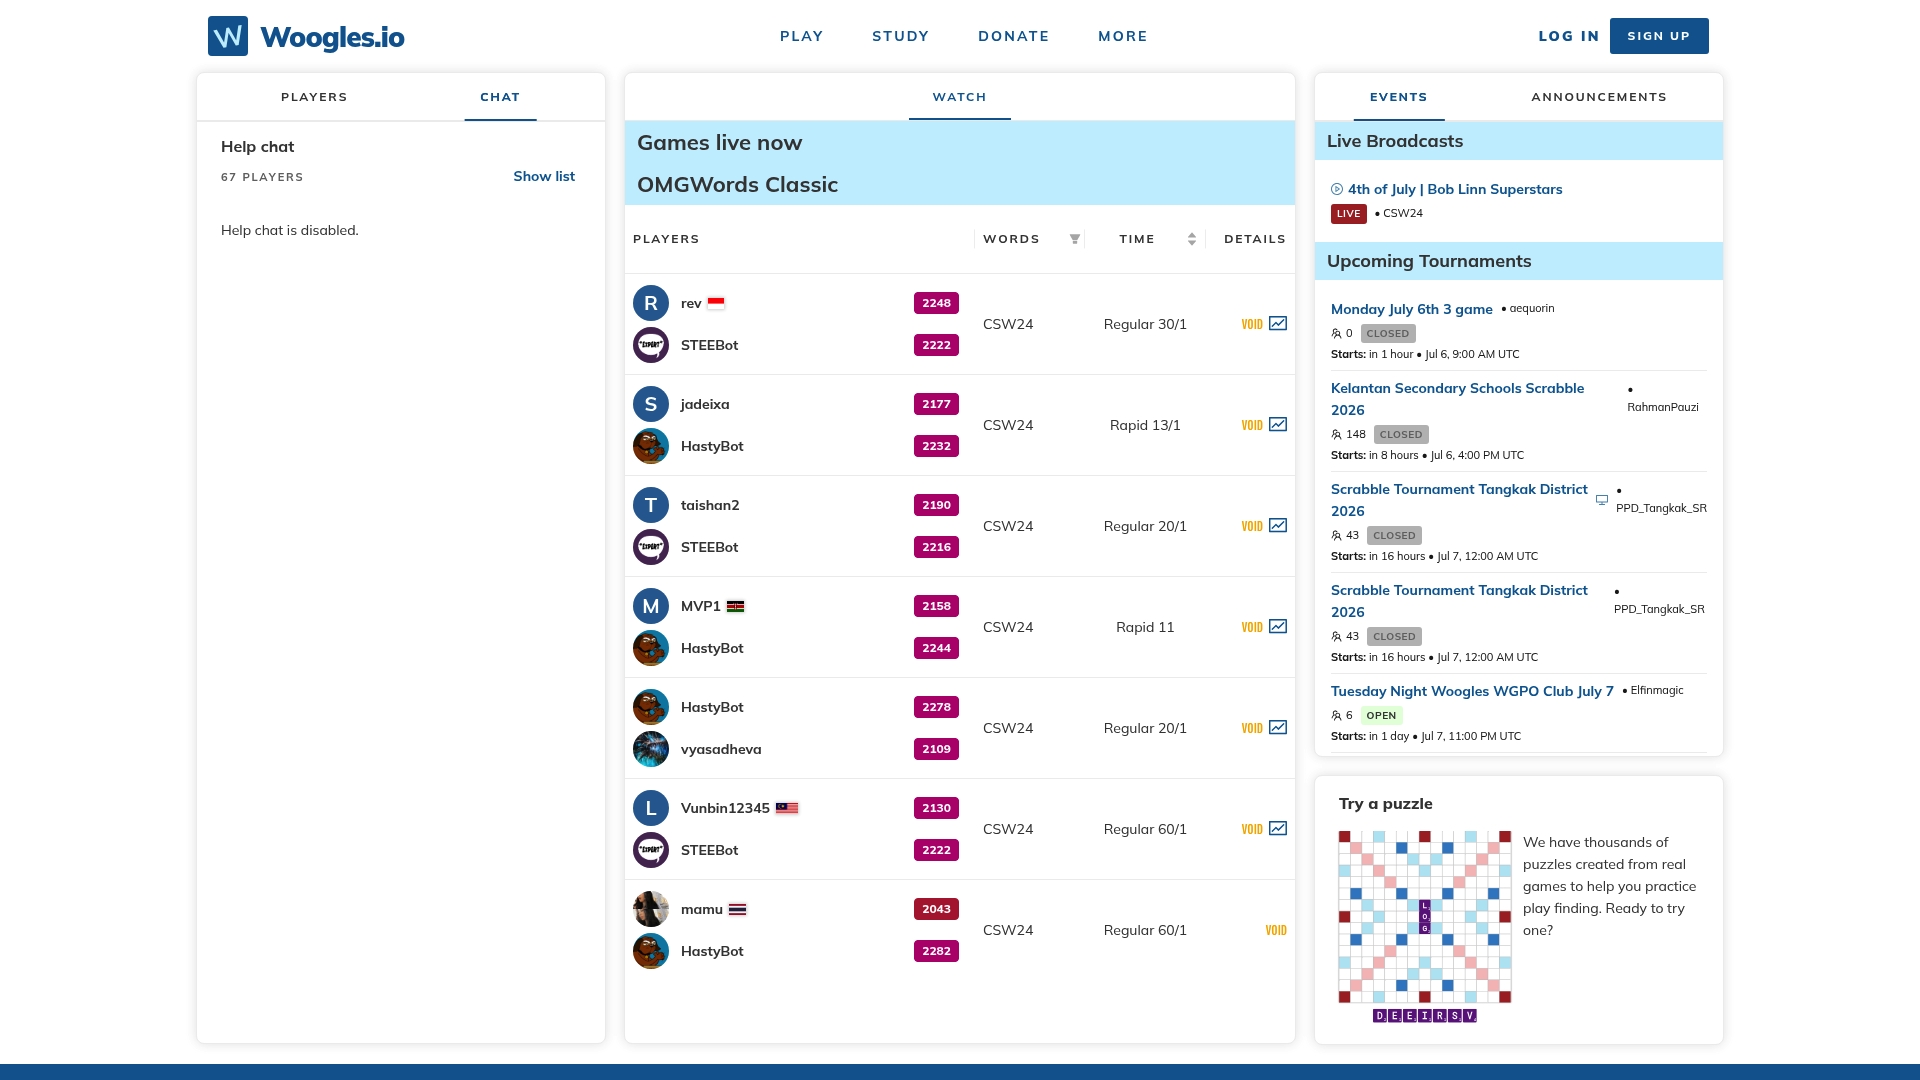
Task: Click chart icon for Vunbin12345 game
Action: coord(1278,829)
